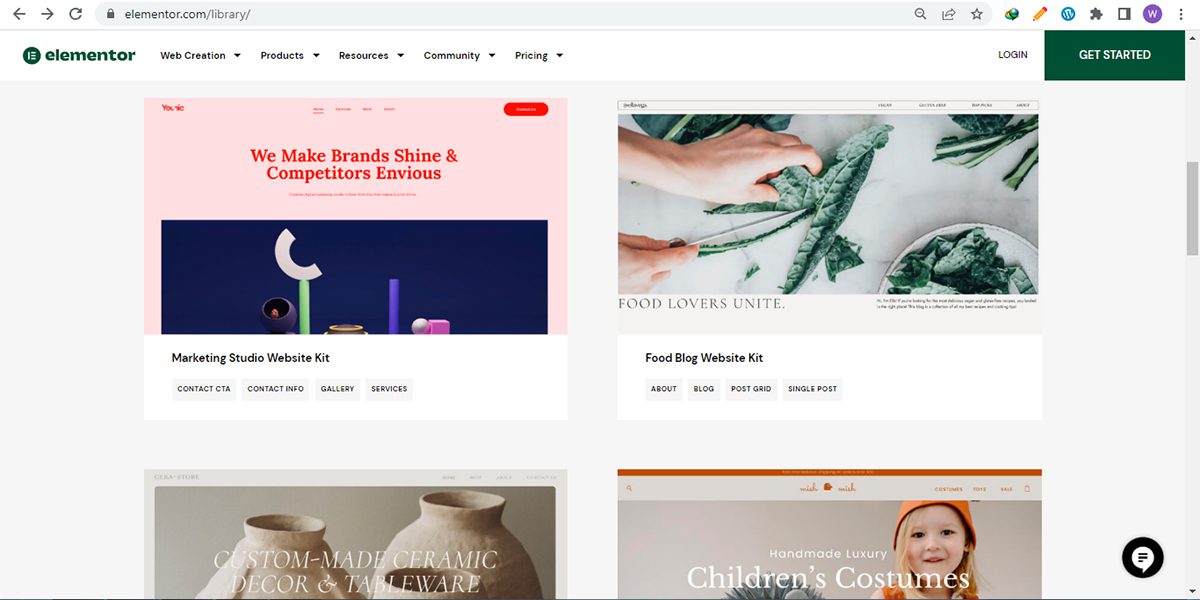Open the Chrome profile avatar

(1152, 14)
